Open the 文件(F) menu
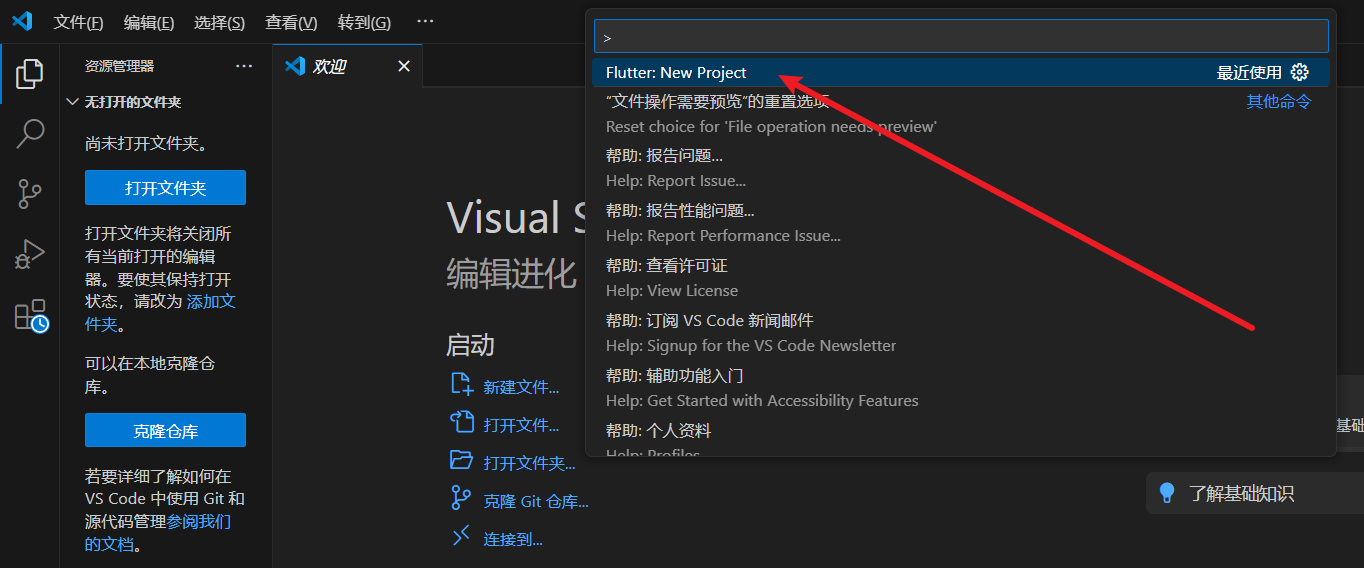 click(78, 22)
